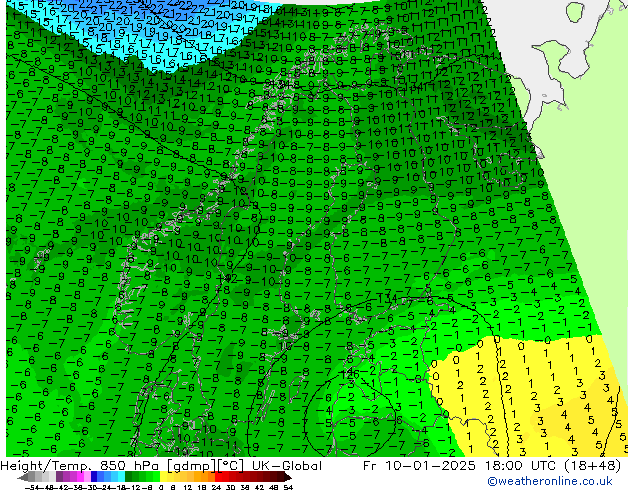Click the '-54' legend scale value
Viewport: 634px width, 490px height.
[x=32, y=487]
